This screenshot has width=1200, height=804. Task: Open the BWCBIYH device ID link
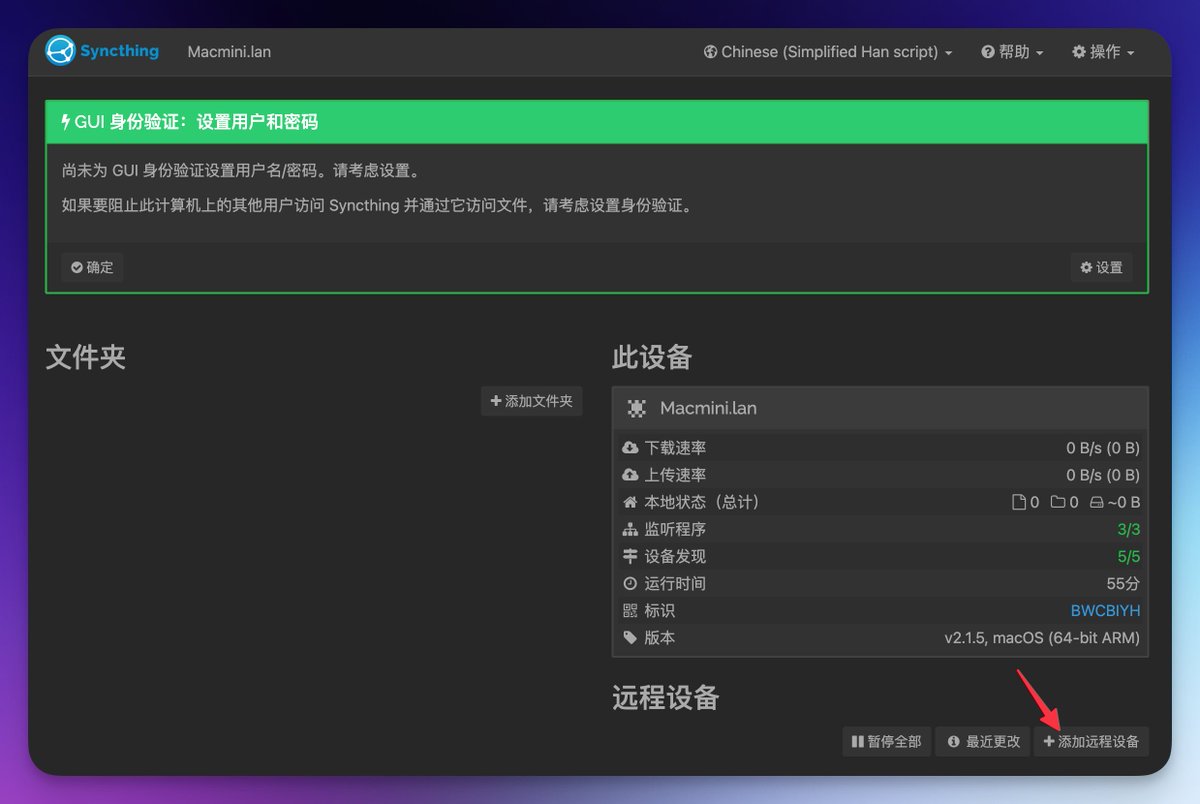pos(1105,610)
